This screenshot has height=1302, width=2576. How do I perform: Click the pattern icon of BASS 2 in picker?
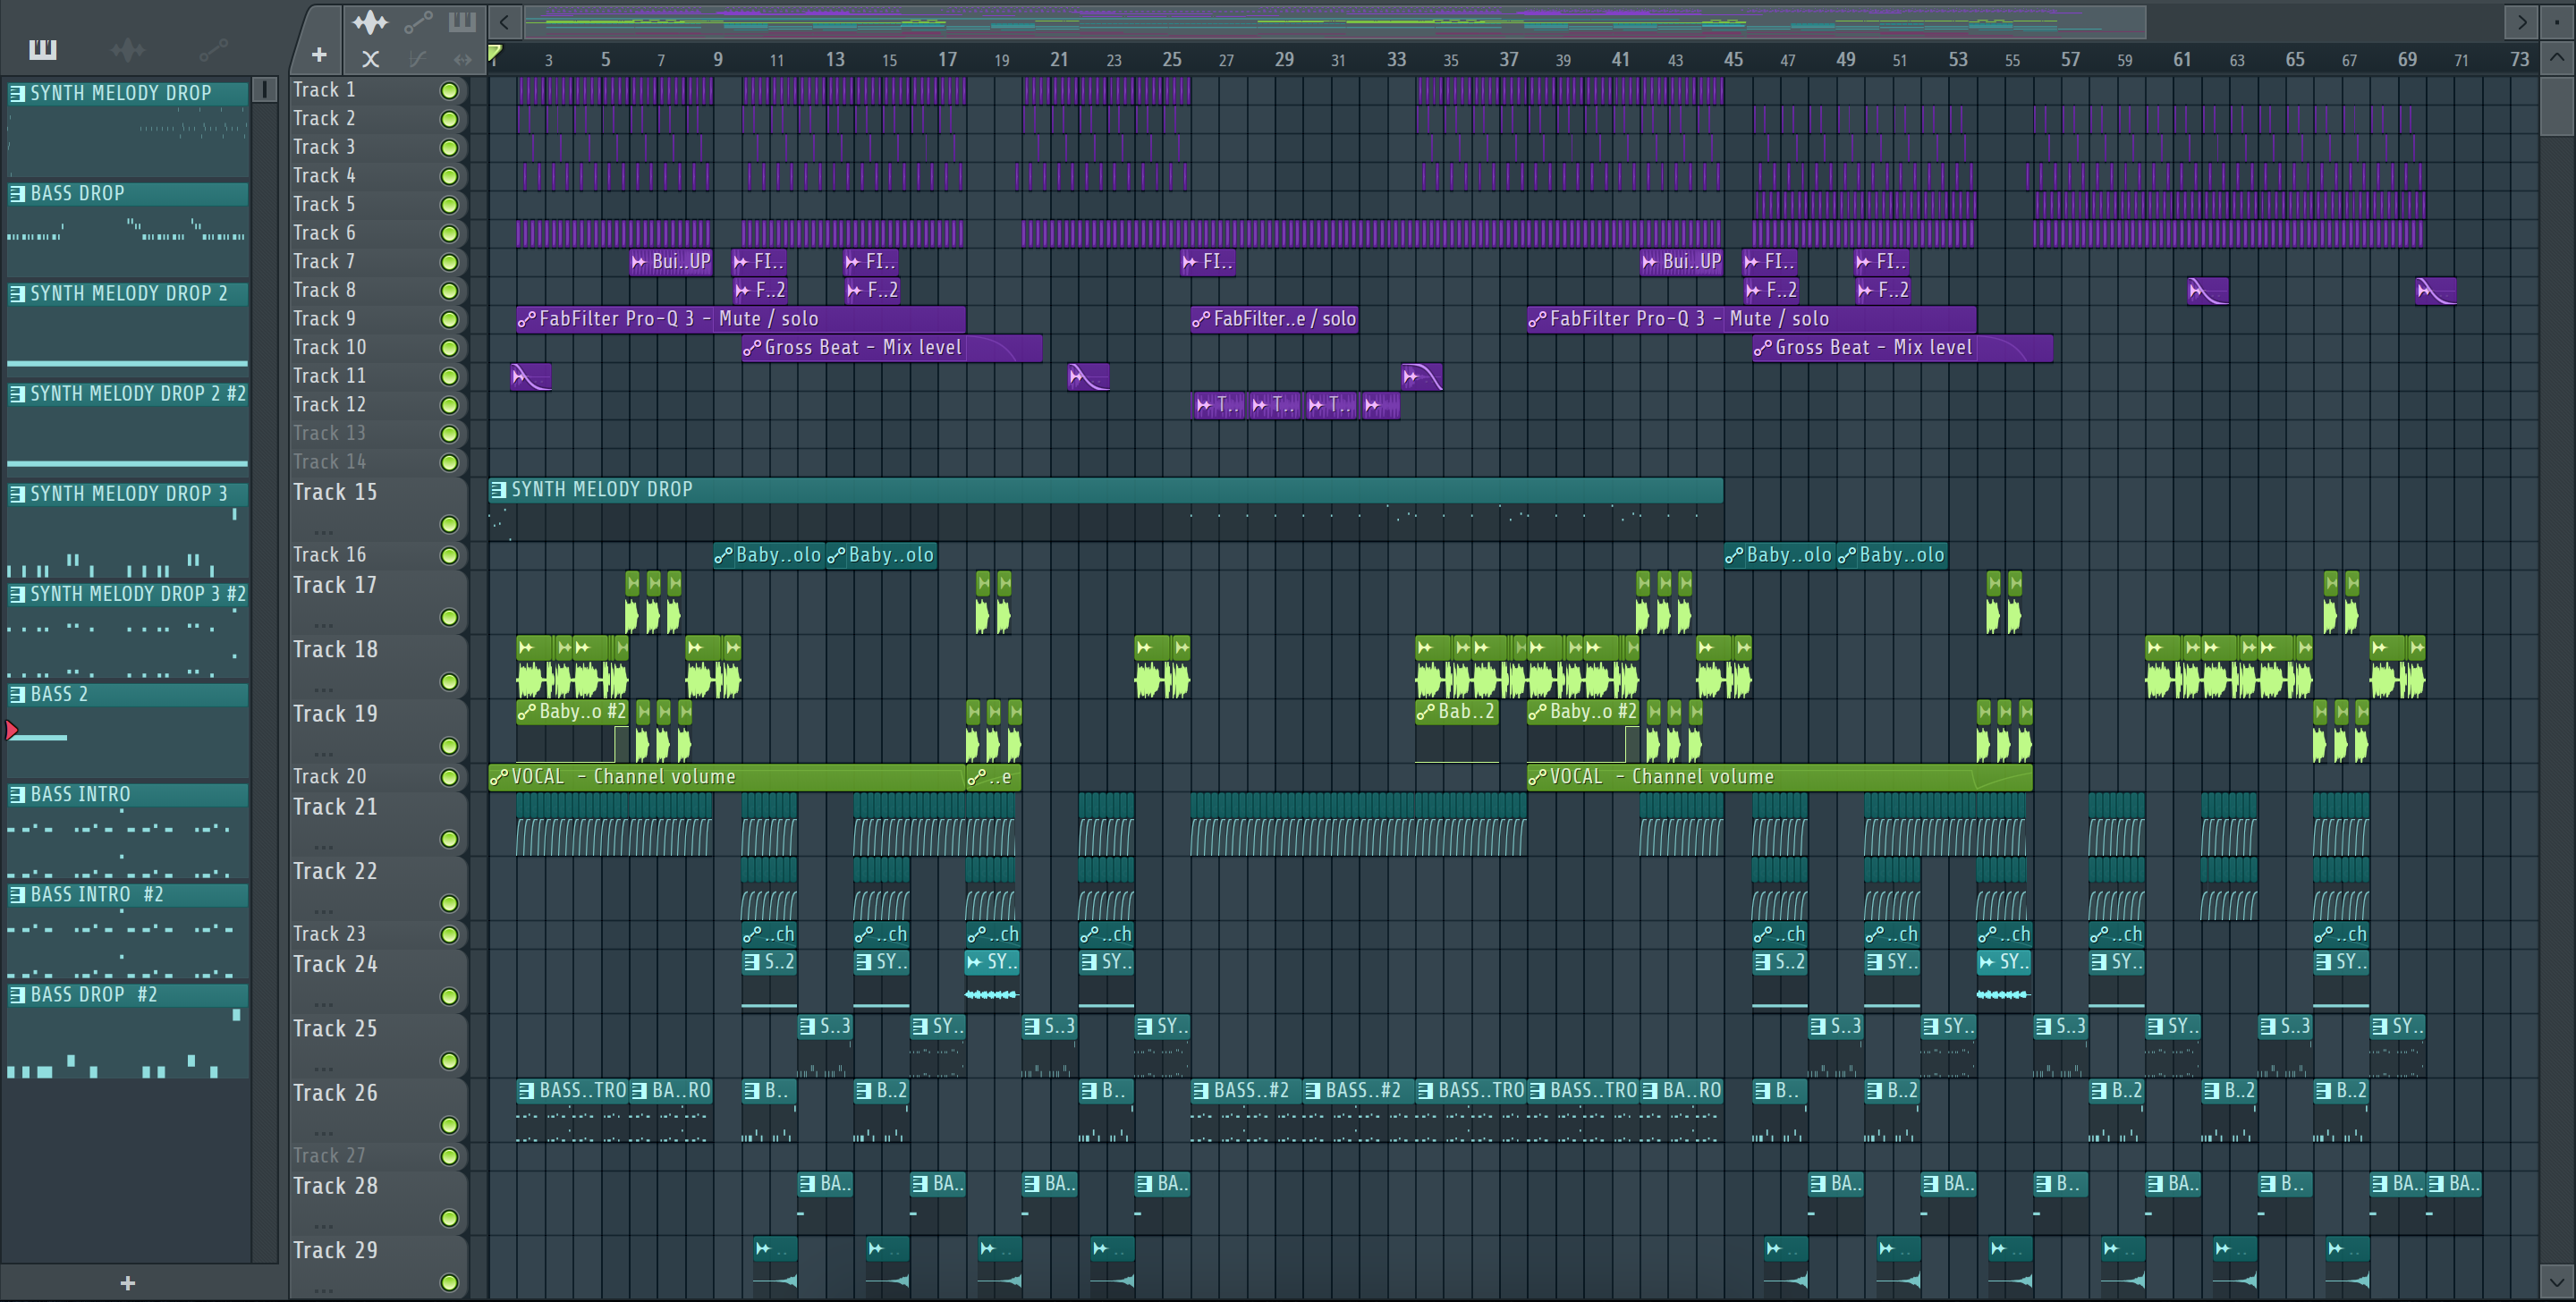tap(17, 694)
